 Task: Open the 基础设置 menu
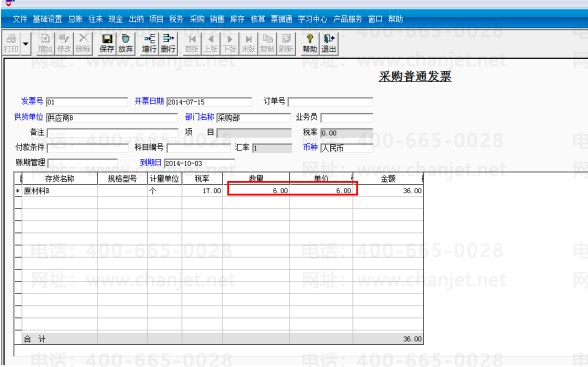click(x=47, y=19)
